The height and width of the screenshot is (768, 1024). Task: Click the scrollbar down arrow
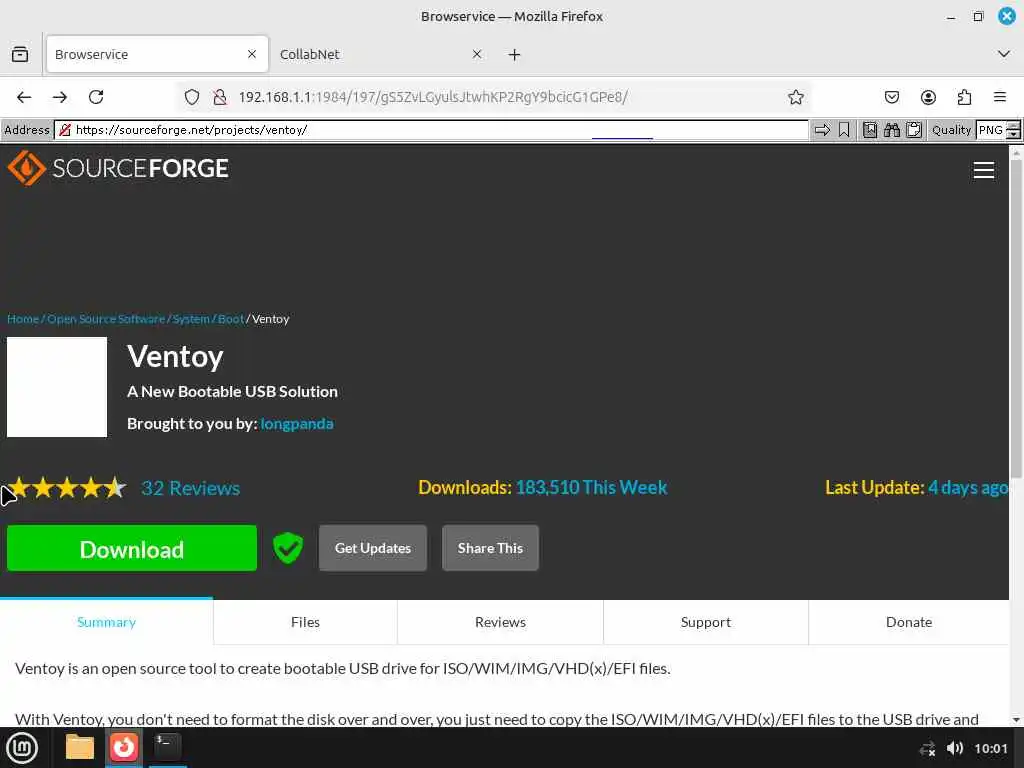click(x=1016, y=720)
